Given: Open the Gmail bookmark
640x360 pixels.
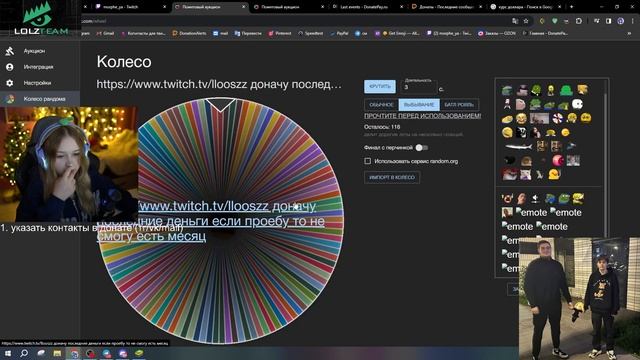Looking at the screenshot, I should pyautogui.click(x=106, y=33).
